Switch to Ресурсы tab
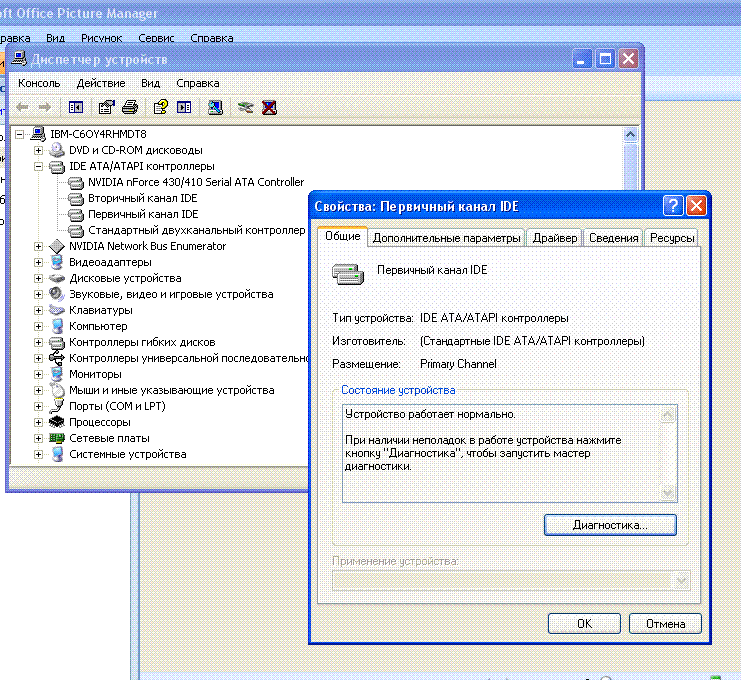741x680 pixels. pos(672,238)
